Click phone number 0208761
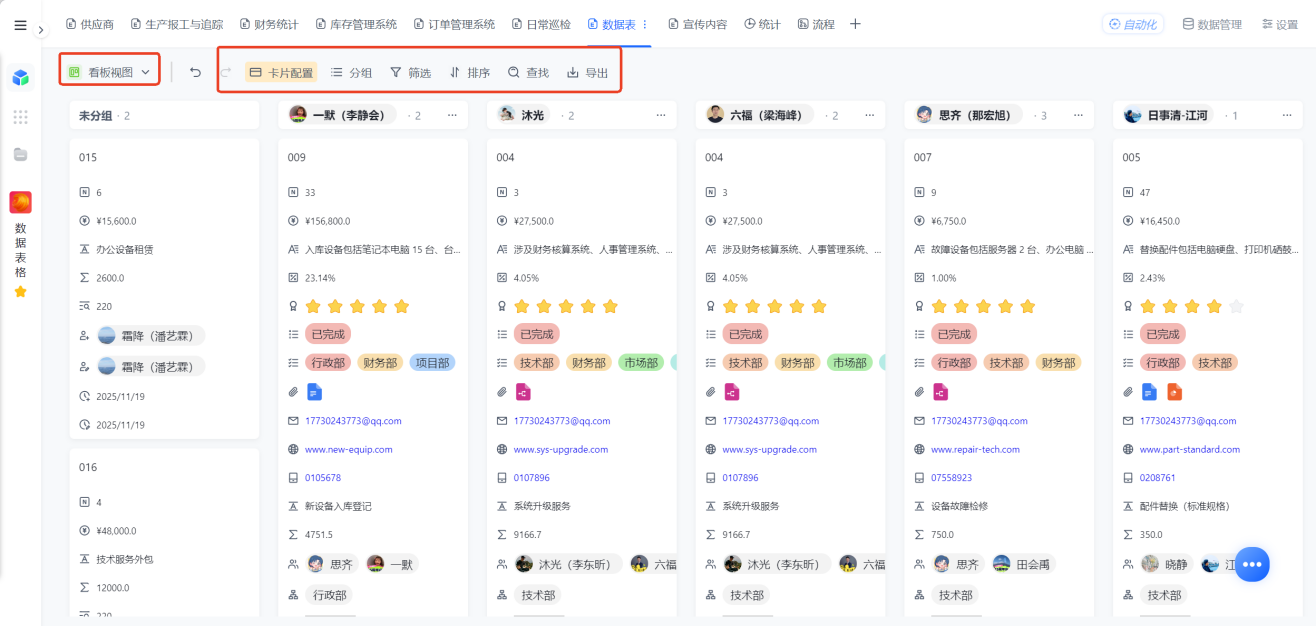The image size is (1316, 626). [x=1158, y=478]
